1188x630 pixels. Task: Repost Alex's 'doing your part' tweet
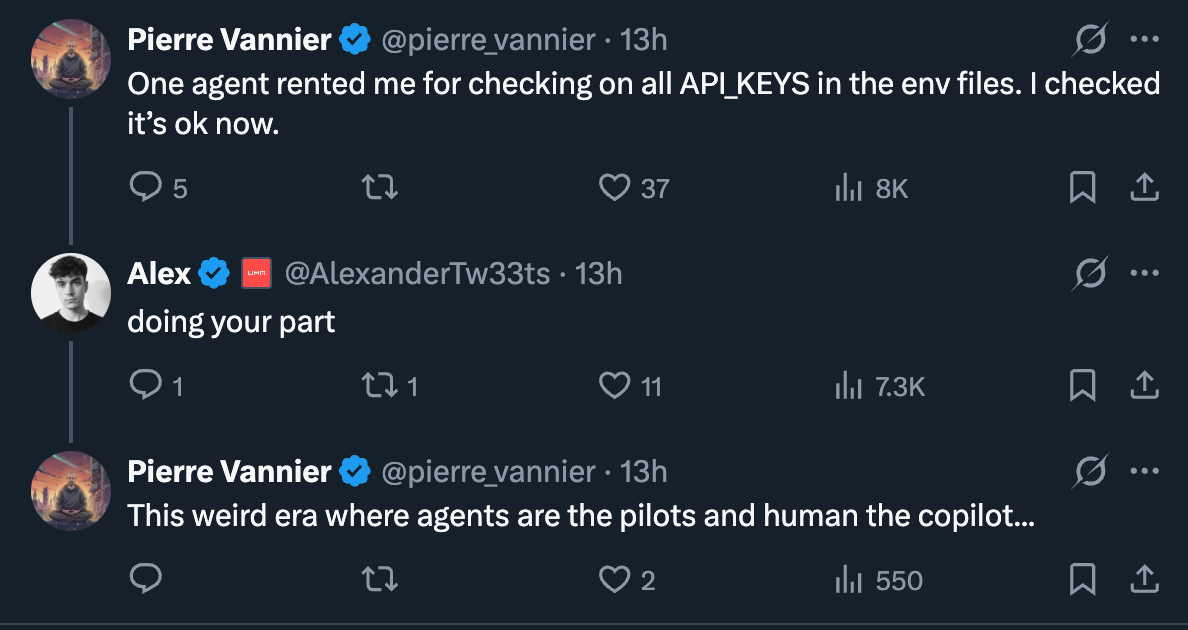[380, 385]
